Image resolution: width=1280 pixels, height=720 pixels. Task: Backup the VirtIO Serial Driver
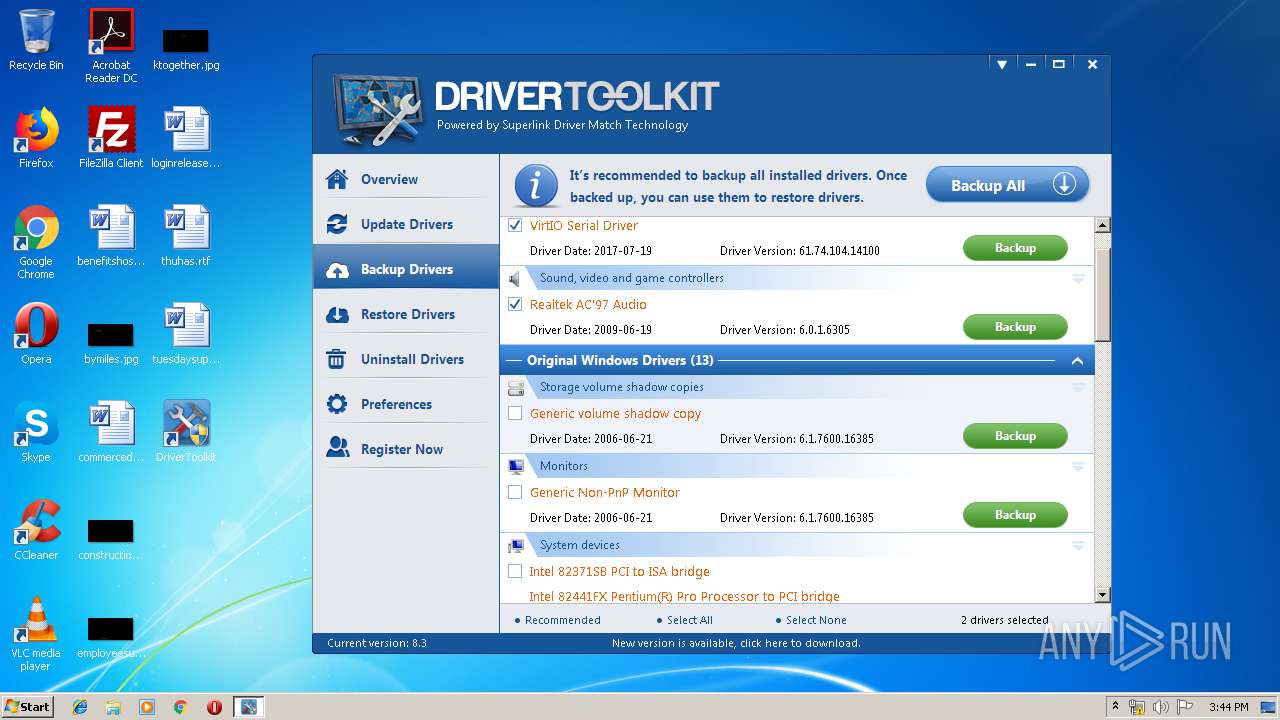[x=1015, y=248]
